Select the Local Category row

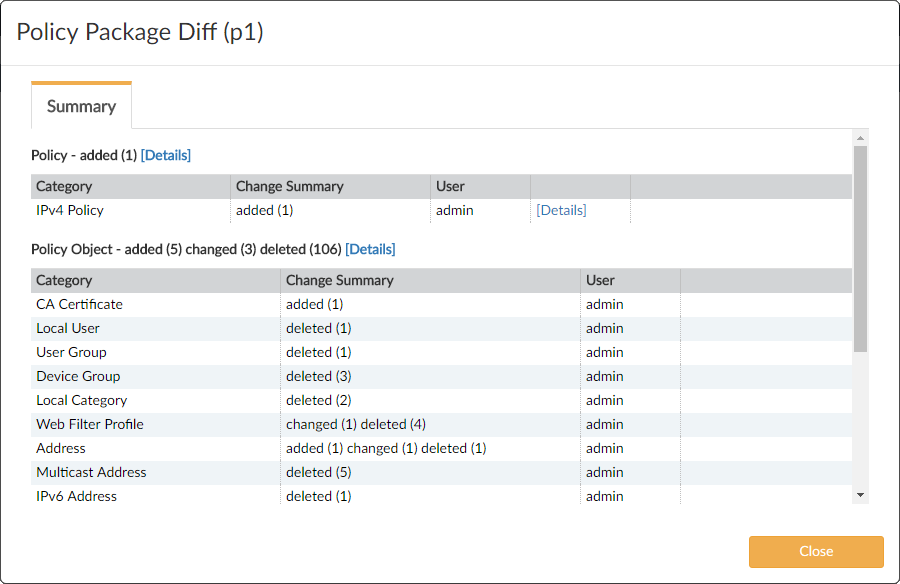81,400
